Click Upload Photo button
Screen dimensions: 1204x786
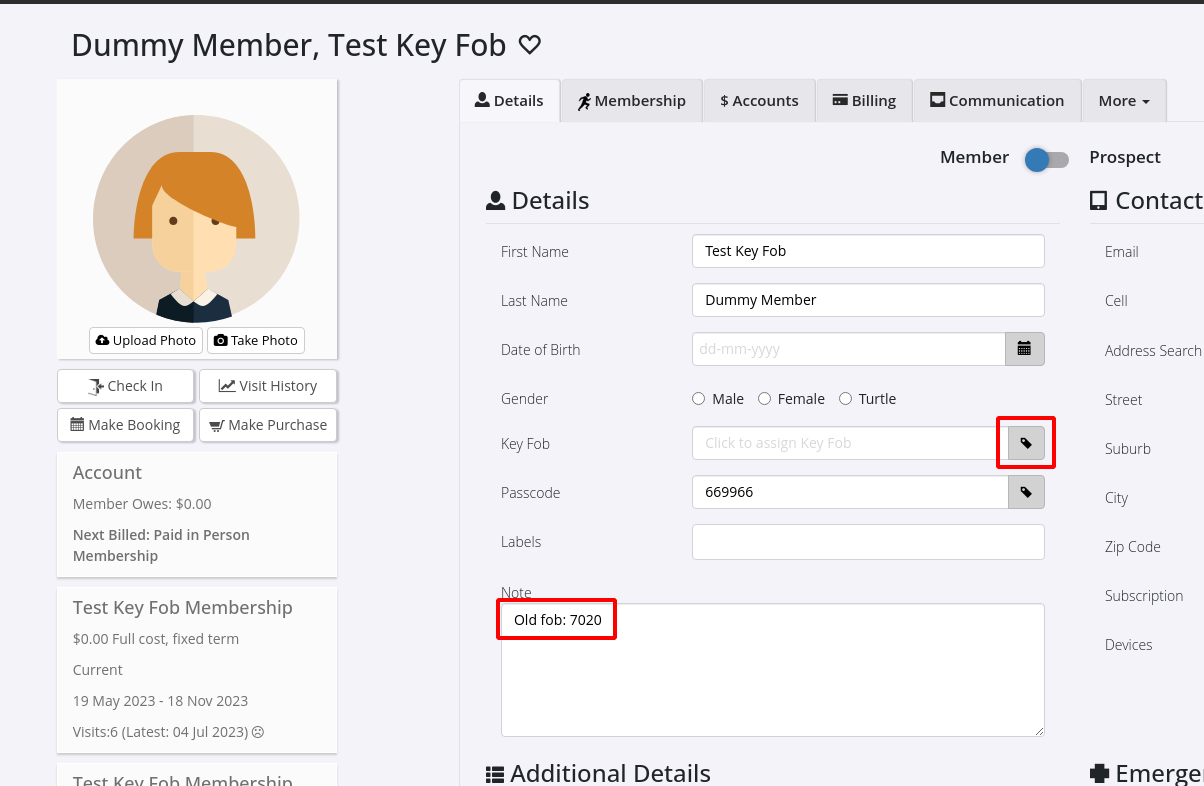point(146,340)
